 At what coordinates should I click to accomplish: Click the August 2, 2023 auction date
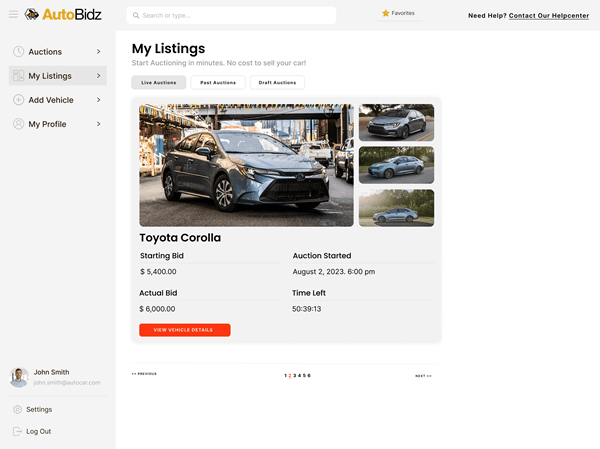coord(334,272)
